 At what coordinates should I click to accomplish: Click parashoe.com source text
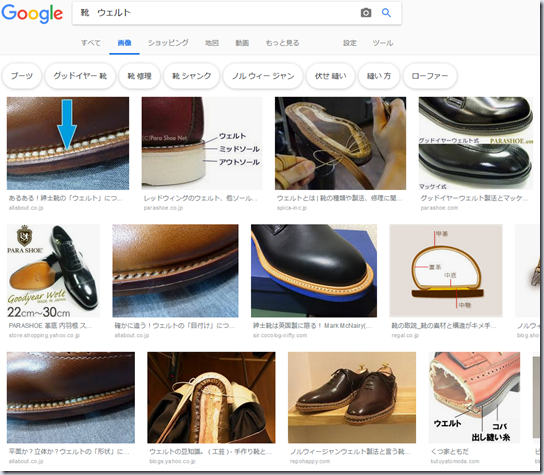pos(439,208)
